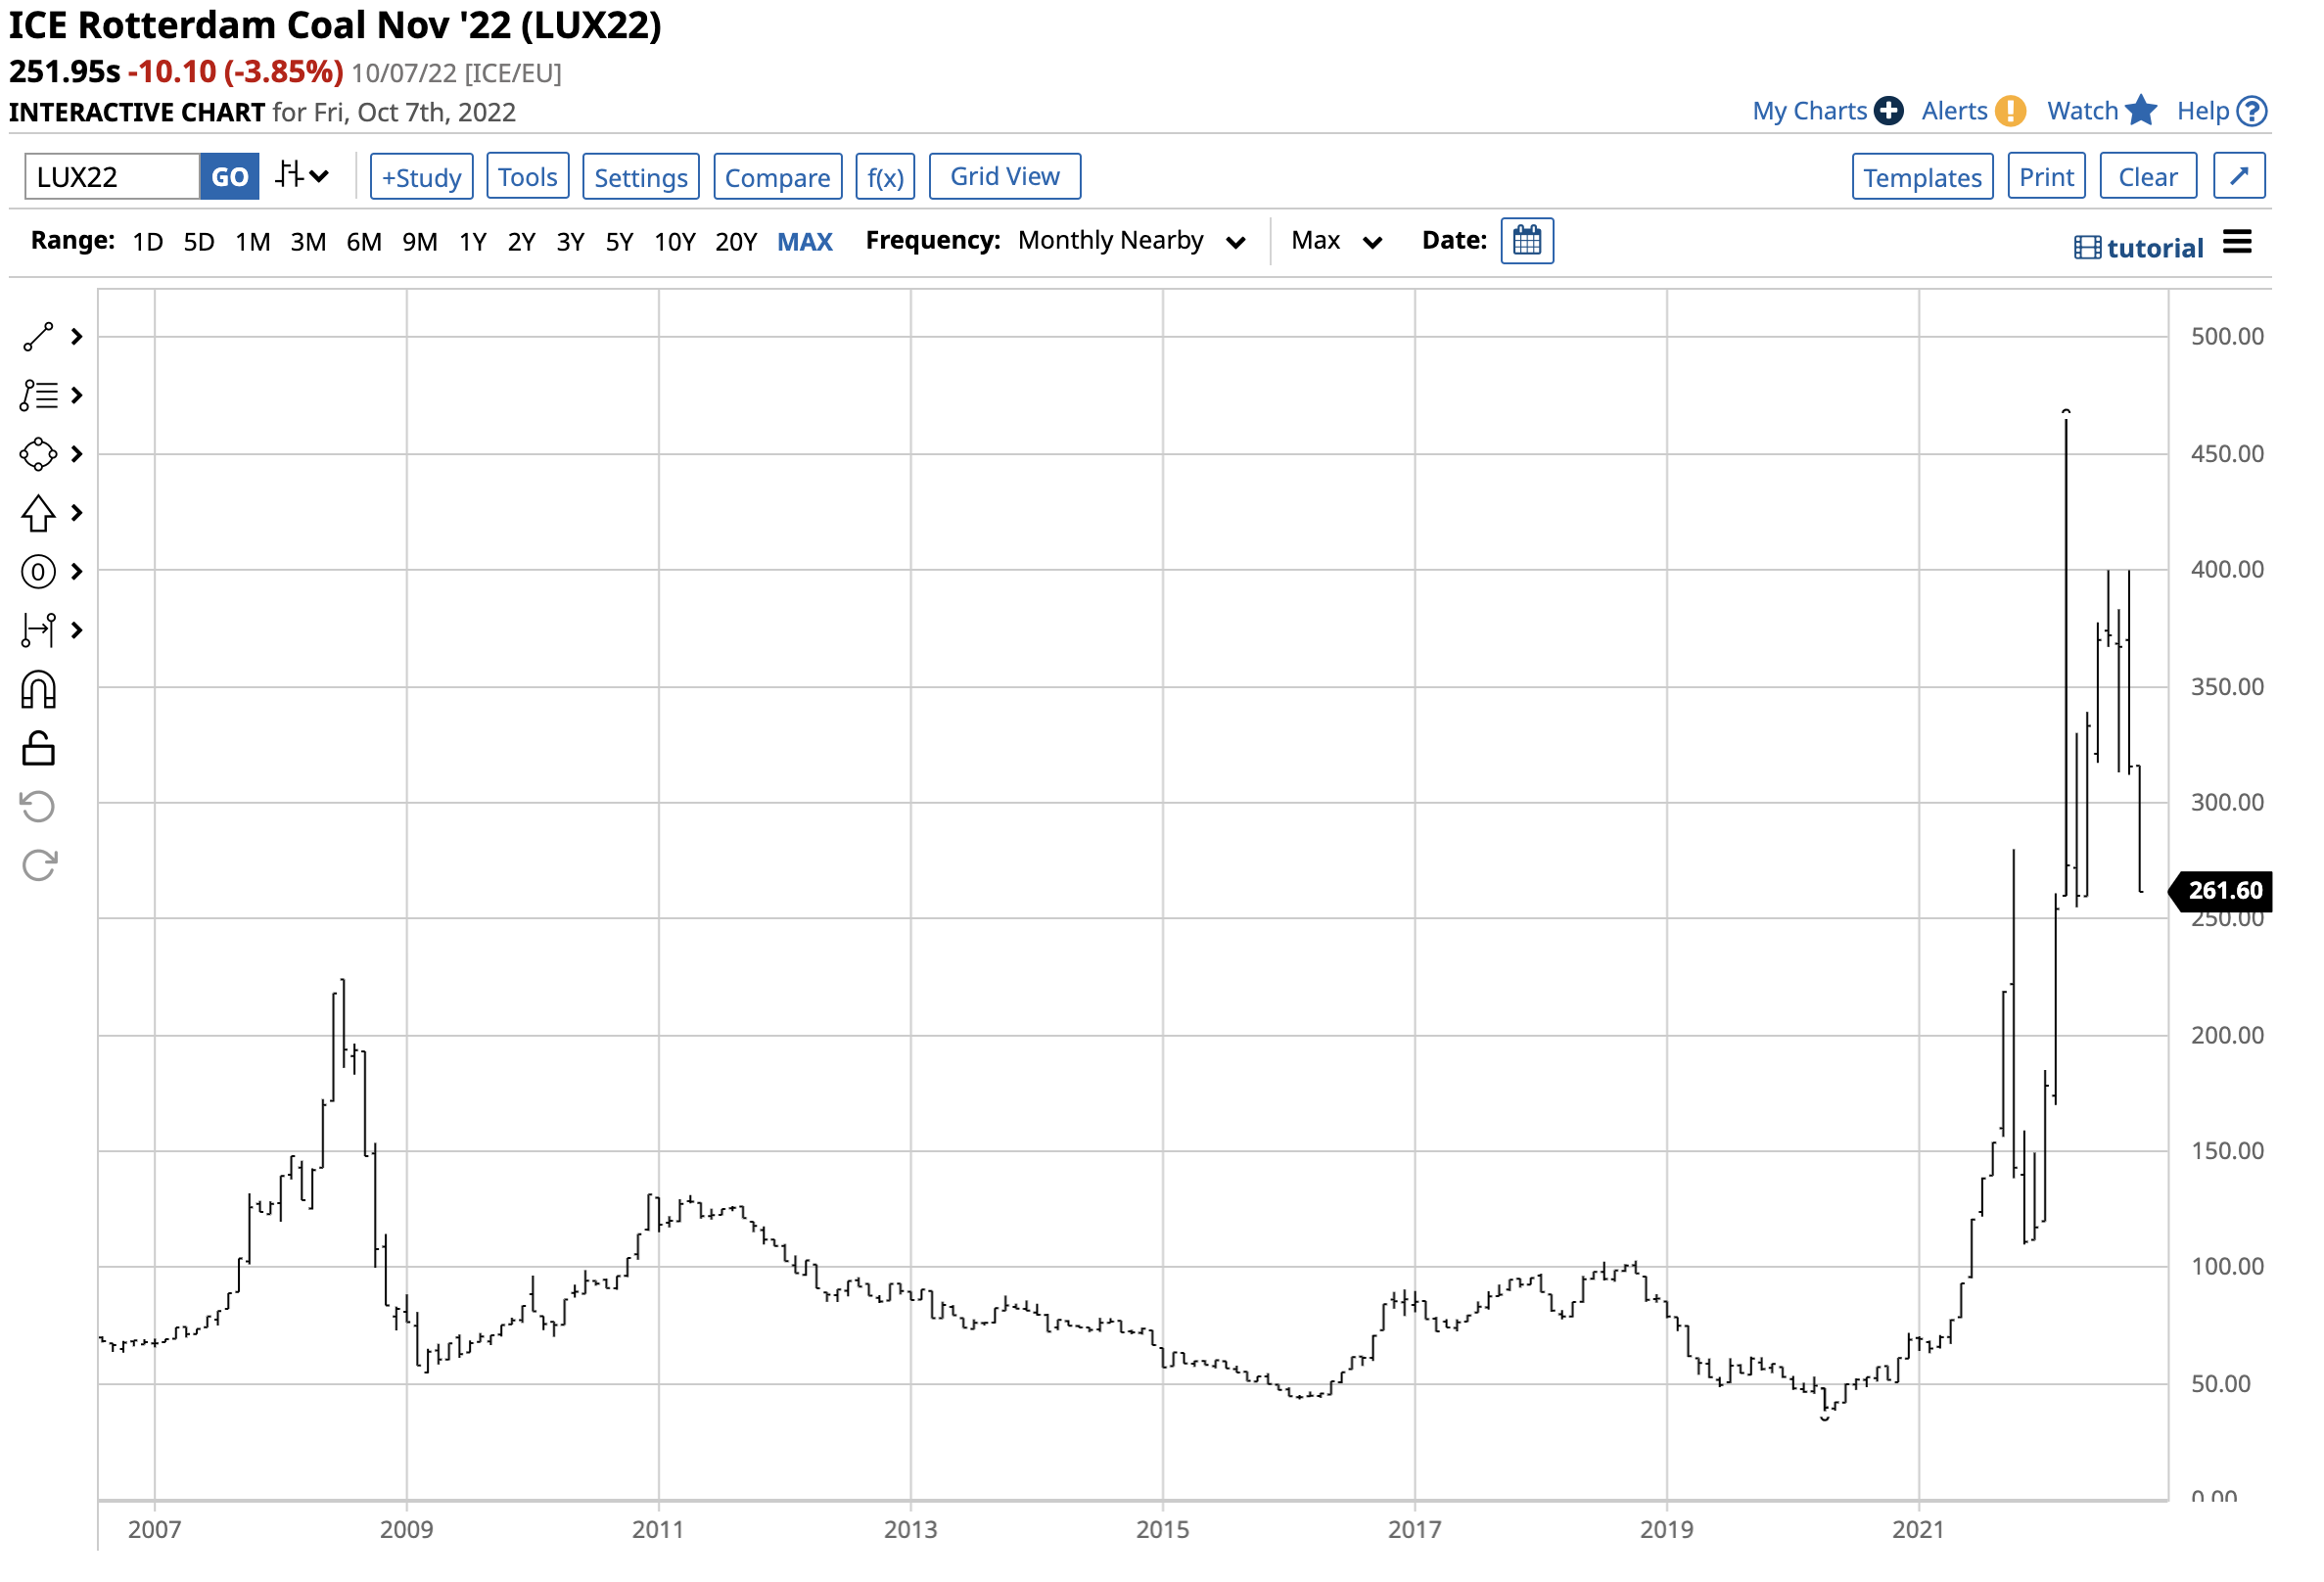Select the price measure tool
This screenshot has height=1582, width=2324.
click(38, 631)
